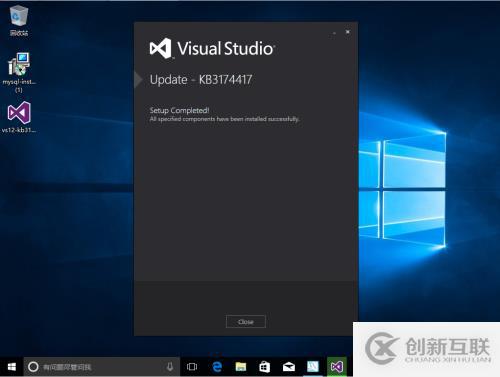
Task: Launch Microsoft Edge from the taskbar
Action: 217,367
